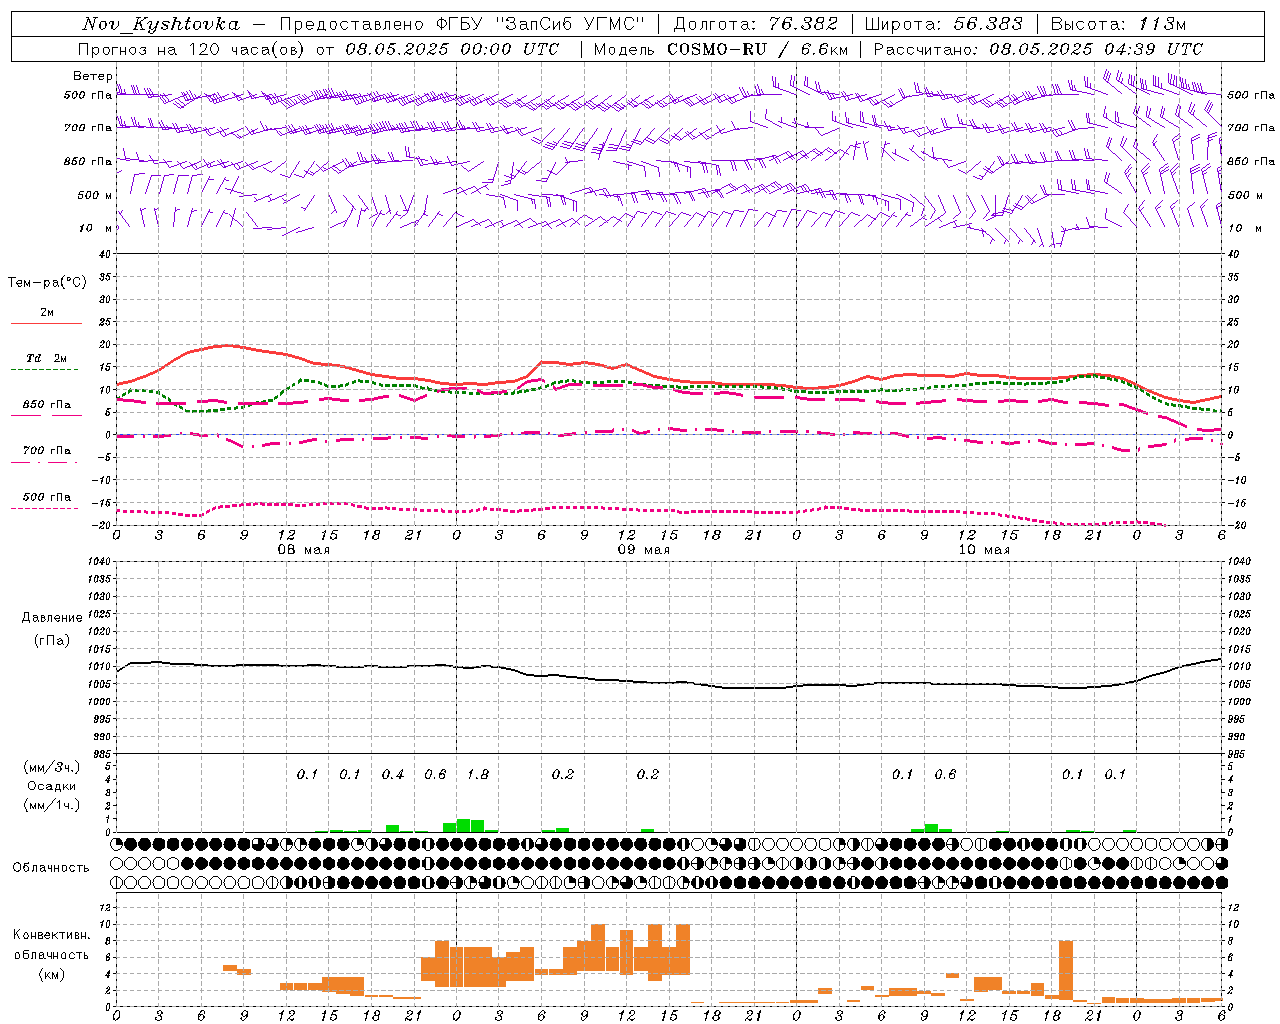Click the 09 мая date label
Screen dimensions: 1280x1024
[x=643, y=550]
